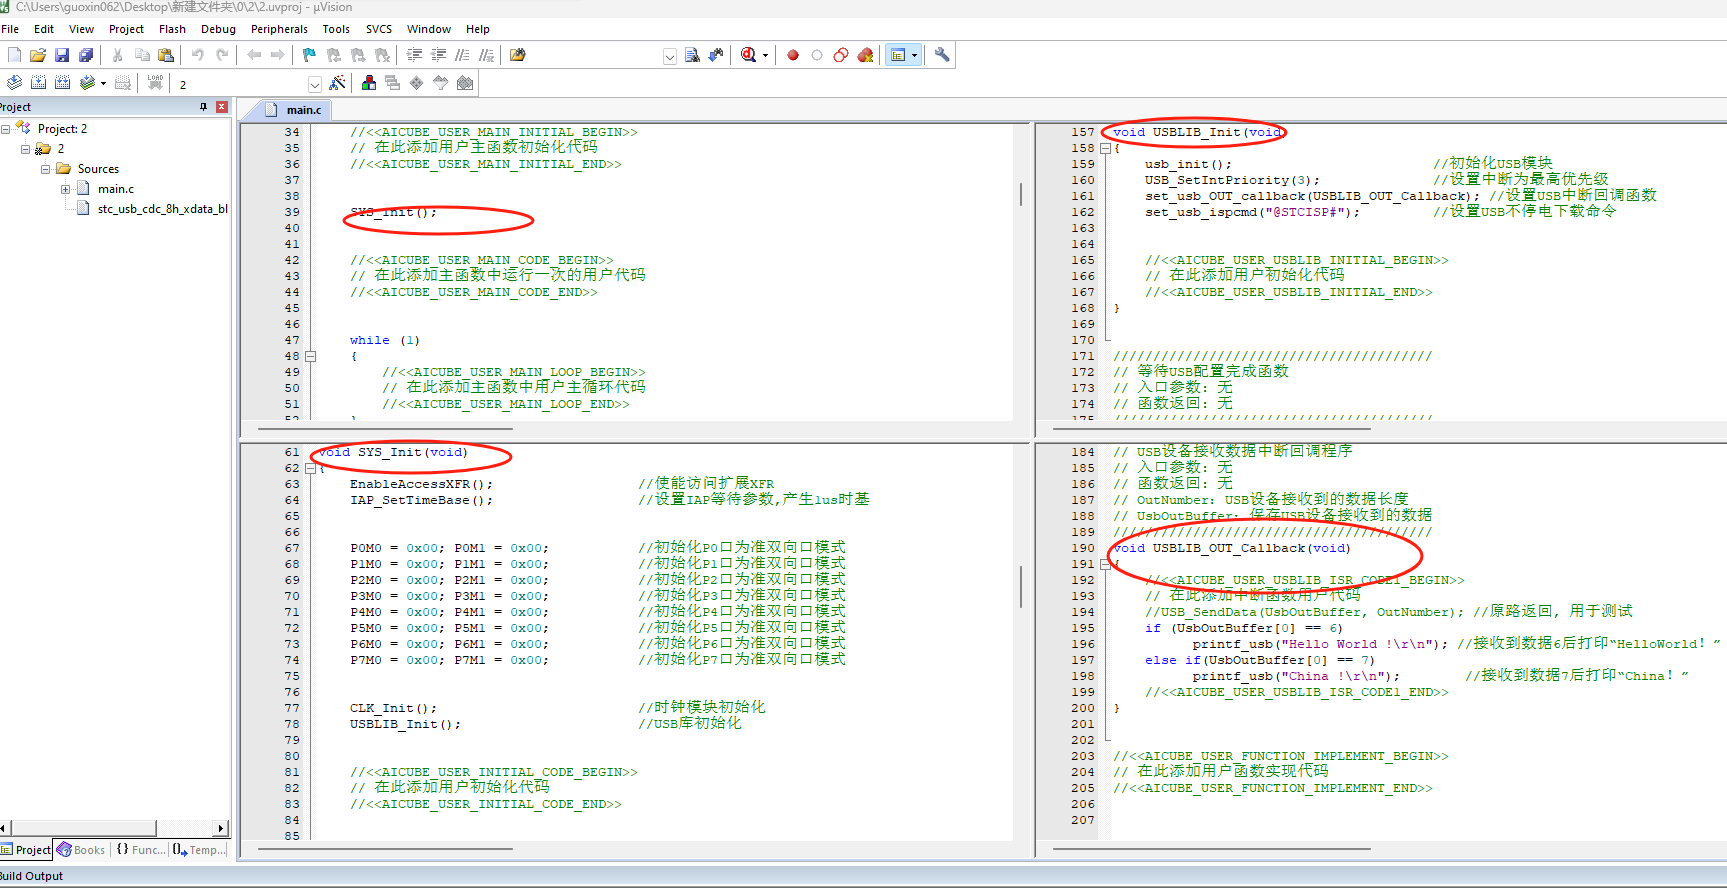Click the Project panel scrollbar right arrow
1727x892 pixels.
[x=221, y=828]
